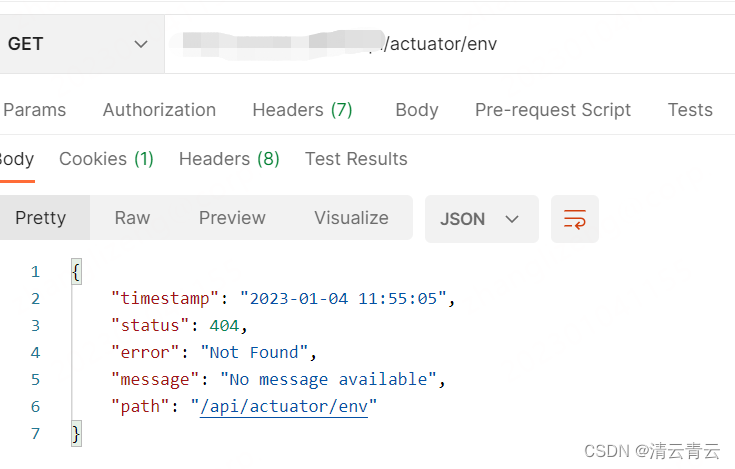The width and height of the screenshot is (735, 469).
Task: Follow the /api/actuator/env path link
Action: click(284, 406)
